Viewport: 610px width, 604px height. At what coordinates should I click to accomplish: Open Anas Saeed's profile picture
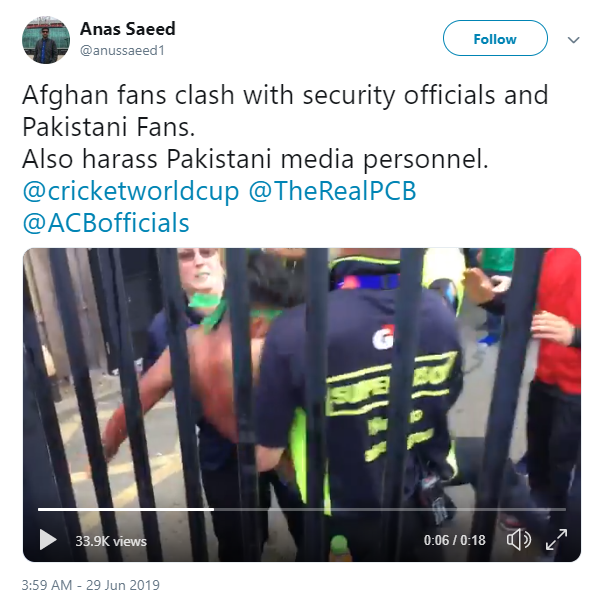46,40
